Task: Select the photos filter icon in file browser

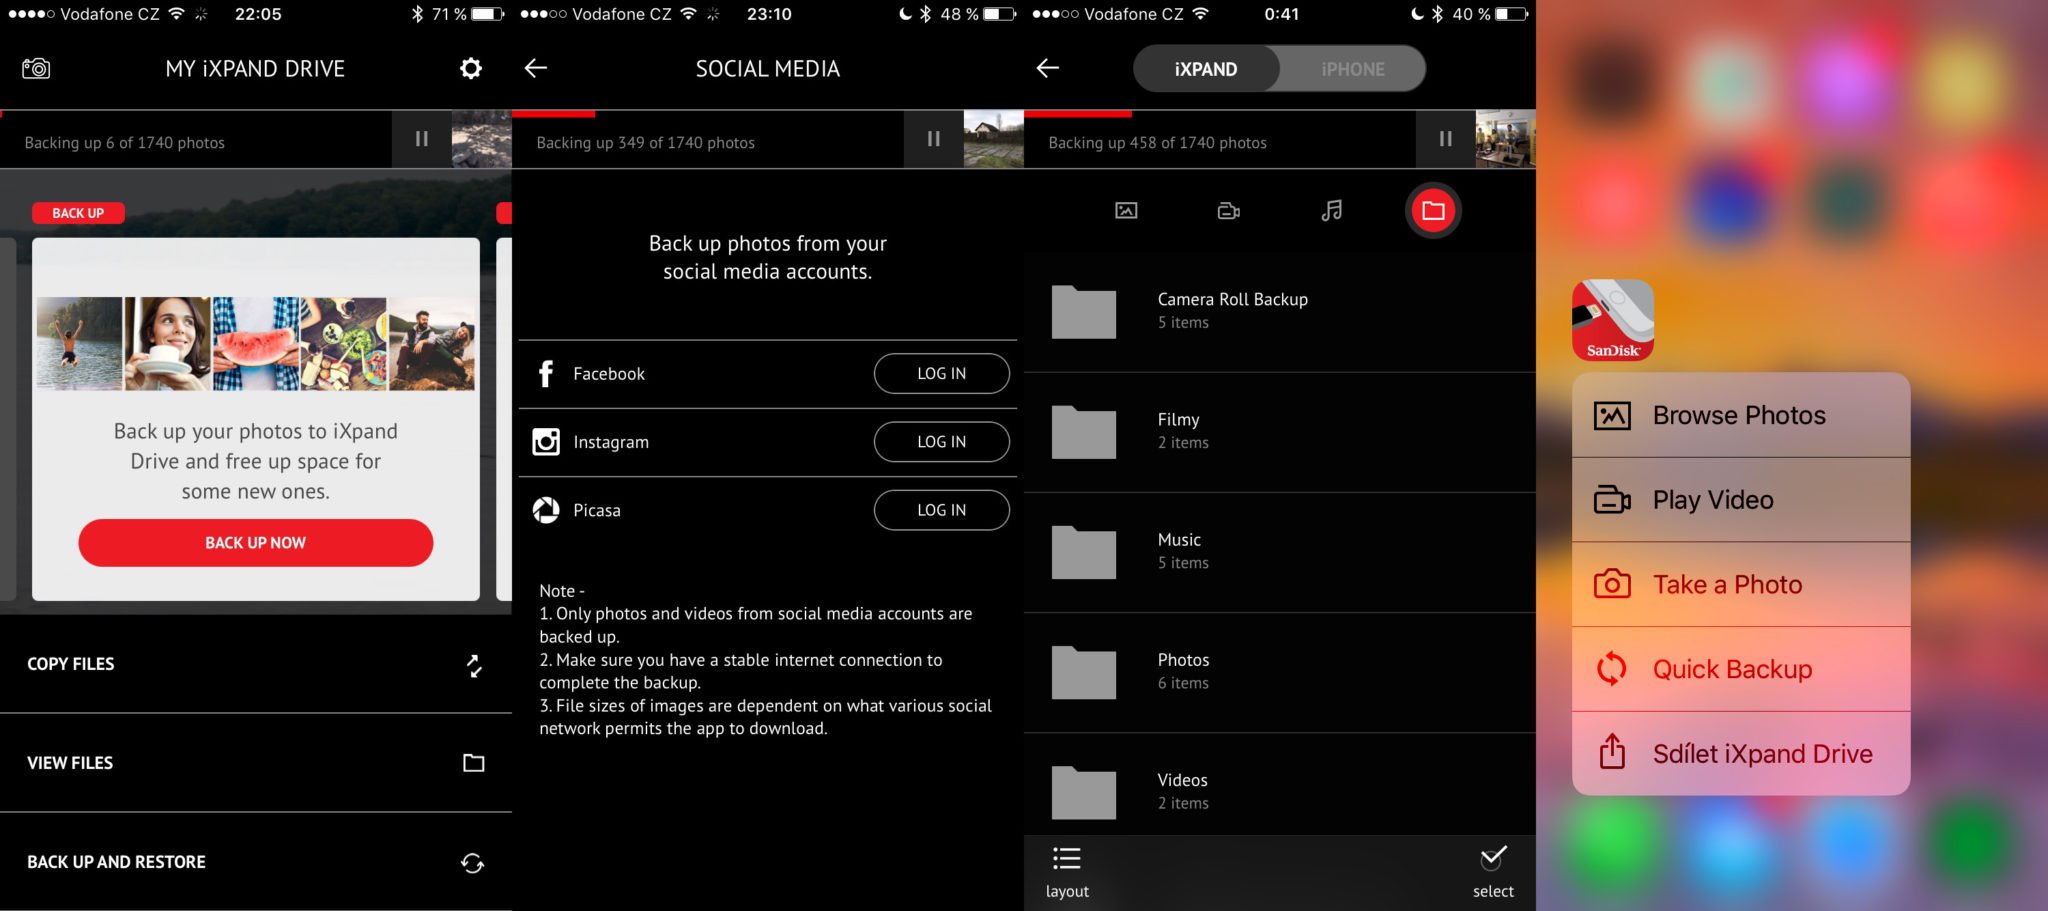Action: pos(1126,210)
